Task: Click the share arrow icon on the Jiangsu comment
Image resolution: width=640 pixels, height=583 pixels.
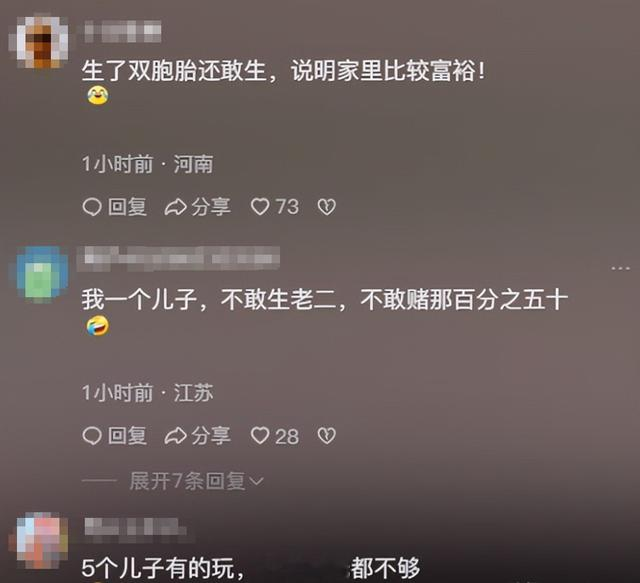Action: click(176, 436)
